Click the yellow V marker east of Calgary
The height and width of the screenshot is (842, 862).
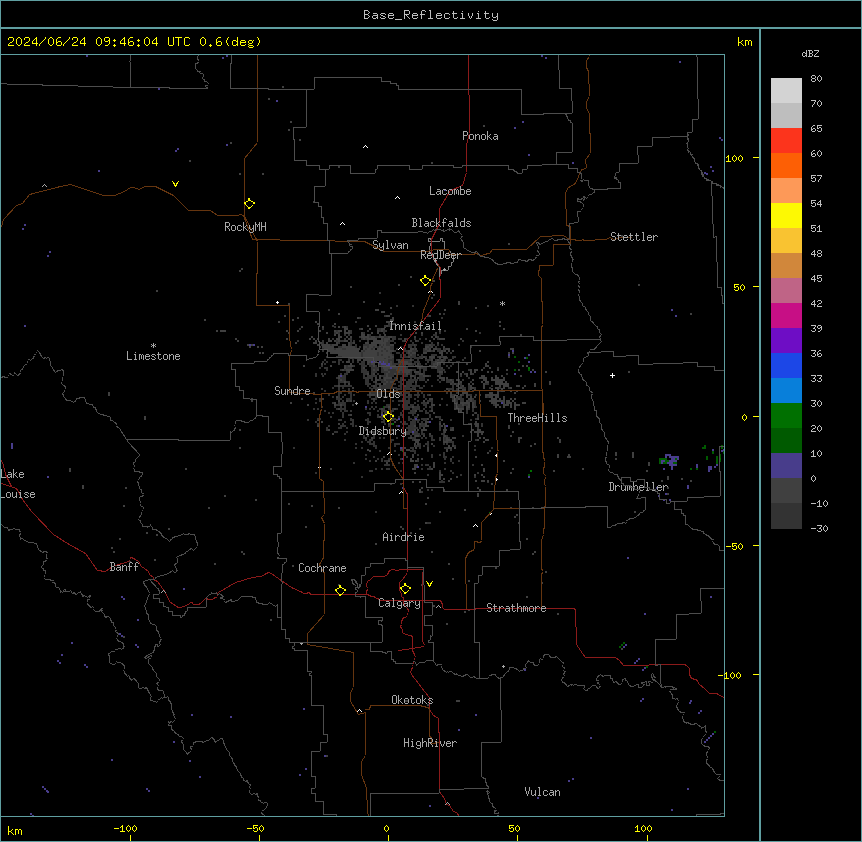click(x=429, y=584)
